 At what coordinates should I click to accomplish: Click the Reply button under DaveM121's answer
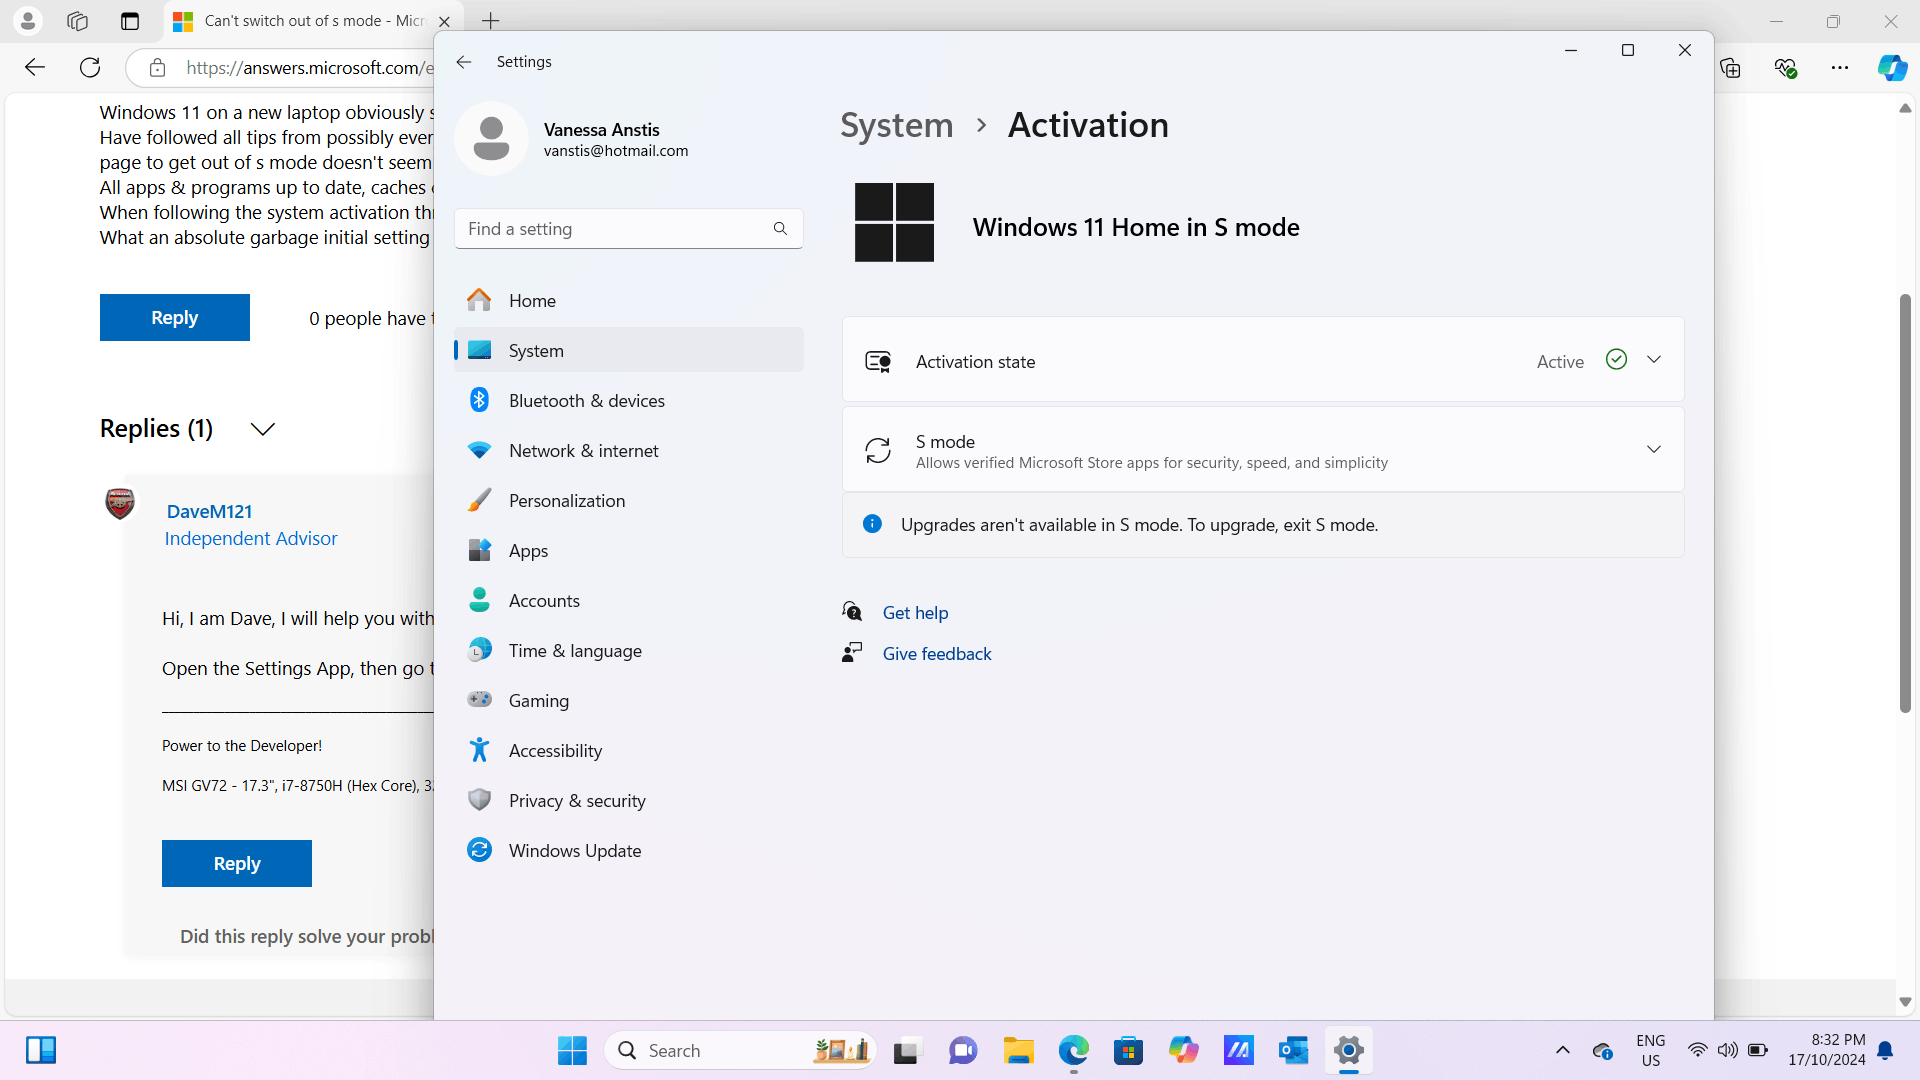pyautogui.click(x=237, y=863)
